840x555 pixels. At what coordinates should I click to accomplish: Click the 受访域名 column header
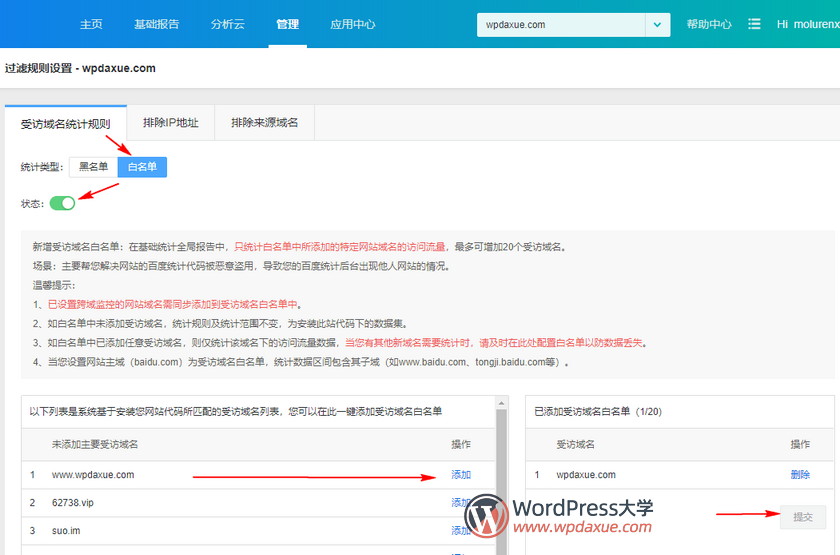[575, 444]
